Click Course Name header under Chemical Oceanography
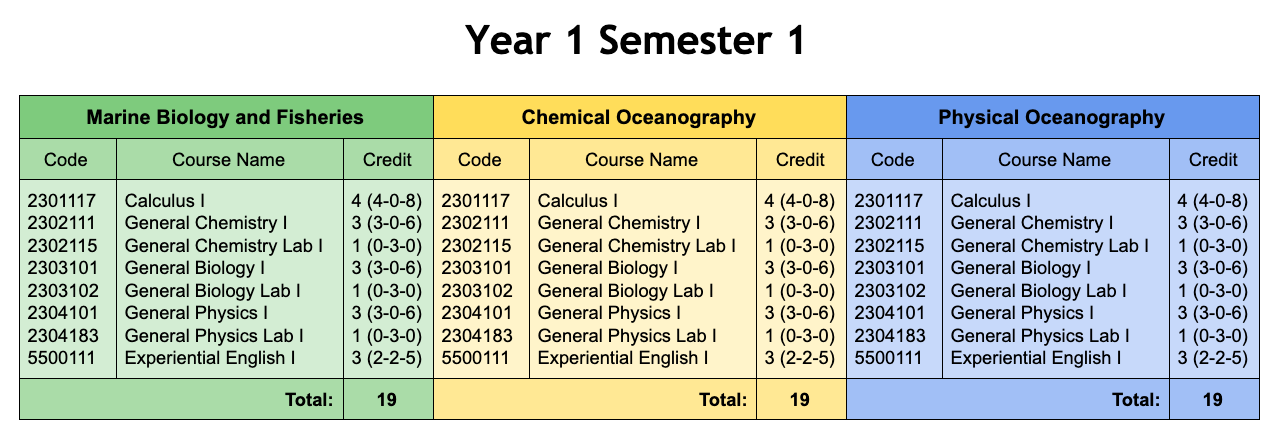 tap(641, 160)
